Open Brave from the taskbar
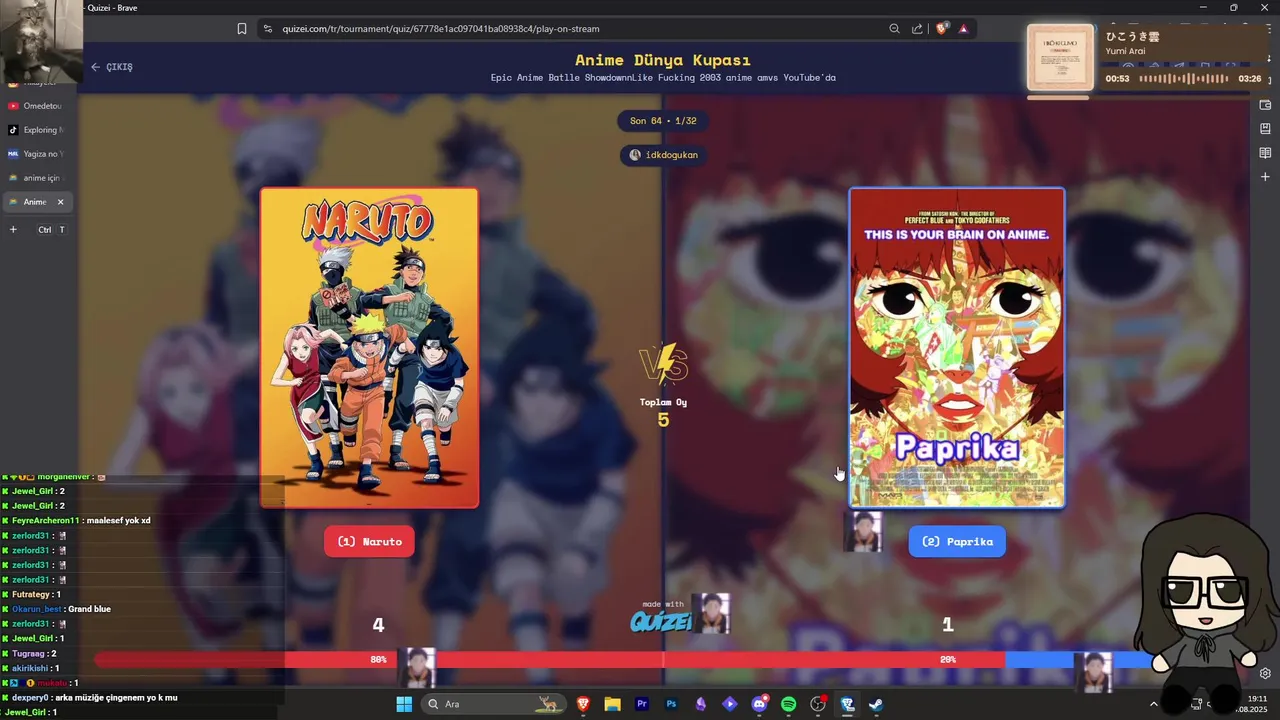The width and height of the screenshot is (1280, 720). [x=583, y=704]
